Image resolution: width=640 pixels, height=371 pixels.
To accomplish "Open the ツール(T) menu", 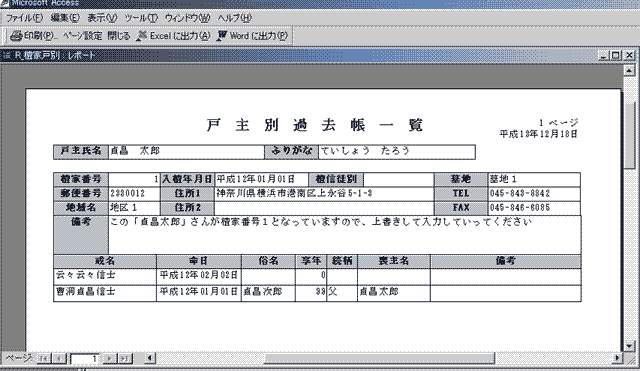I will pos(141,18).
